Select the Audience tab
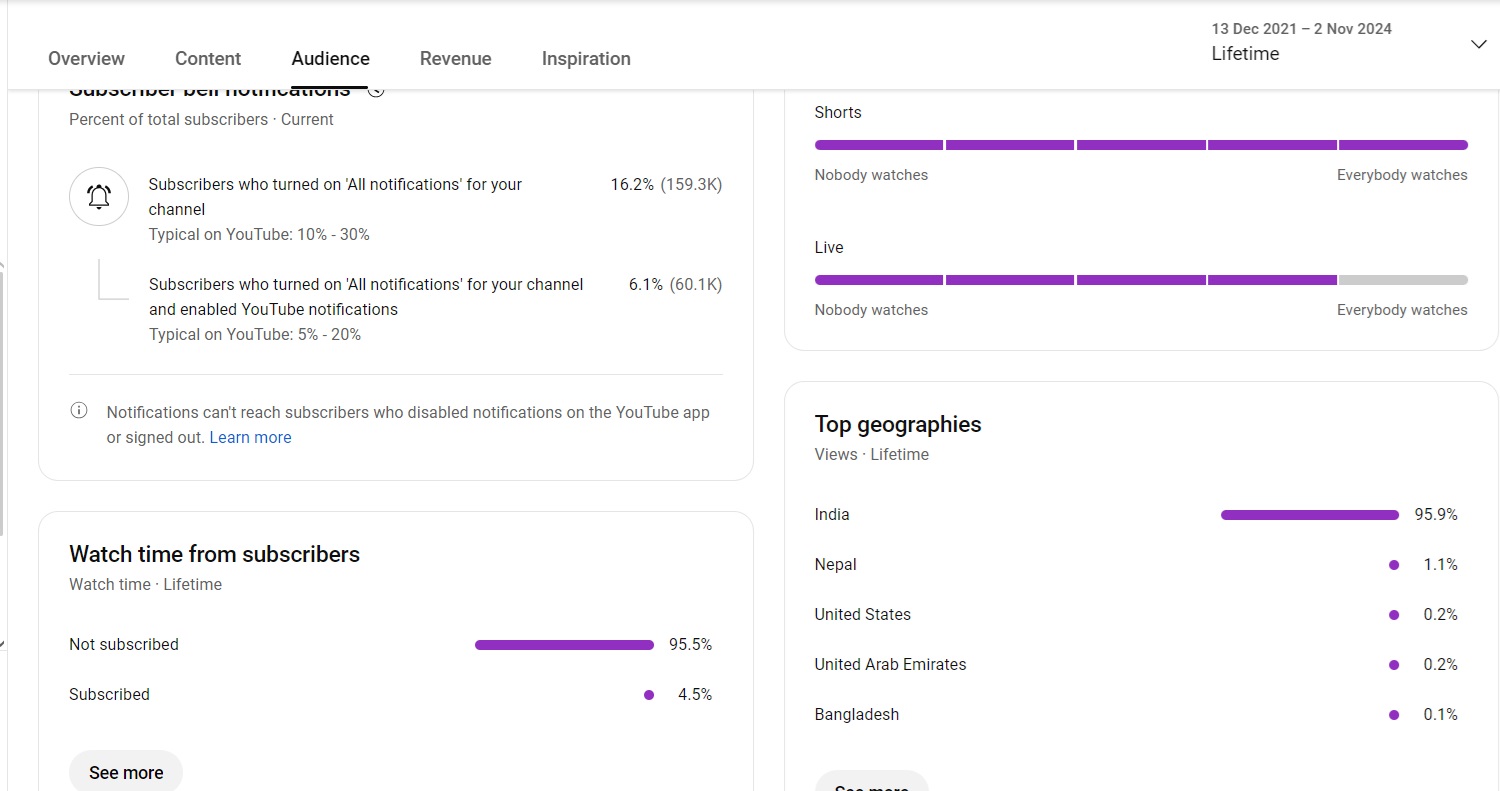The image size is (1500, 791). (x=330, y=59)
